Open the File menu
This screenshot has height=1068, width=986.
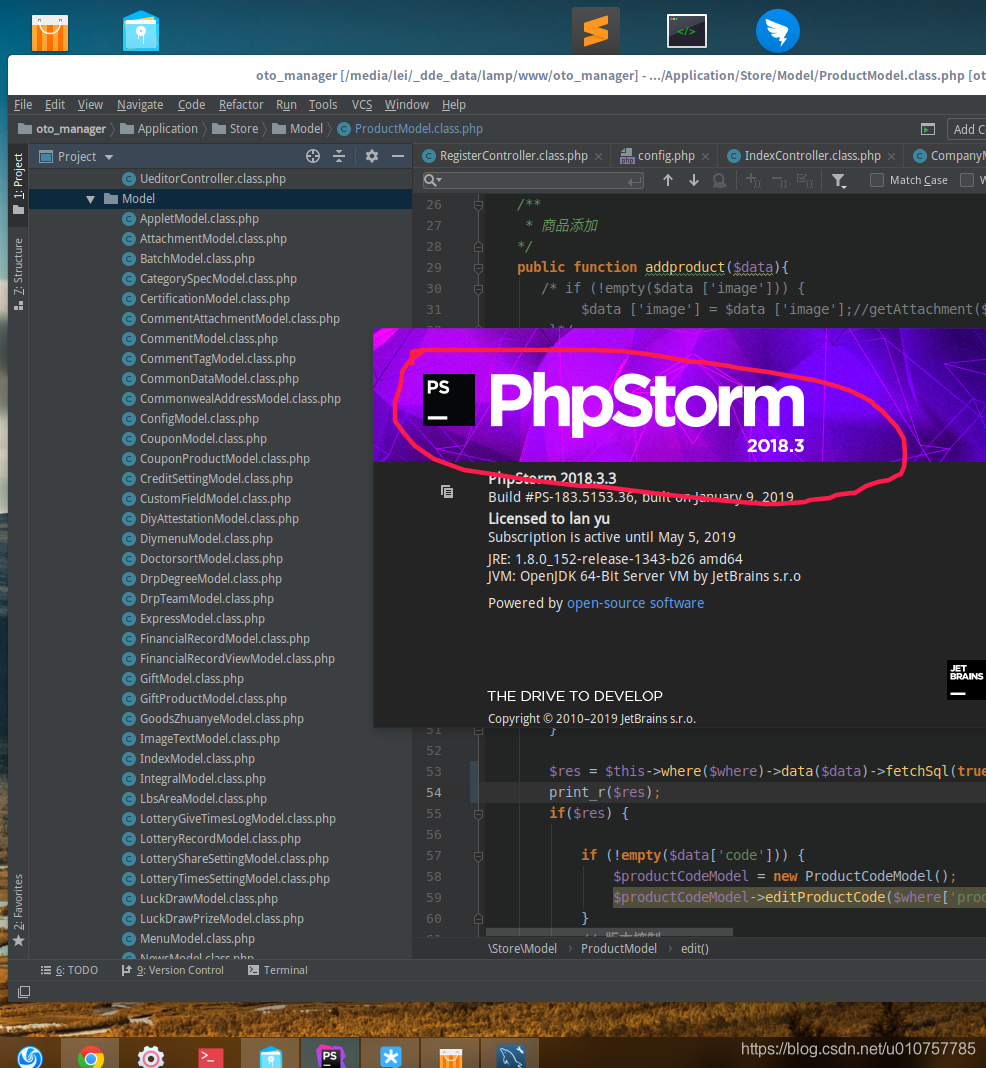coord(23,105)
